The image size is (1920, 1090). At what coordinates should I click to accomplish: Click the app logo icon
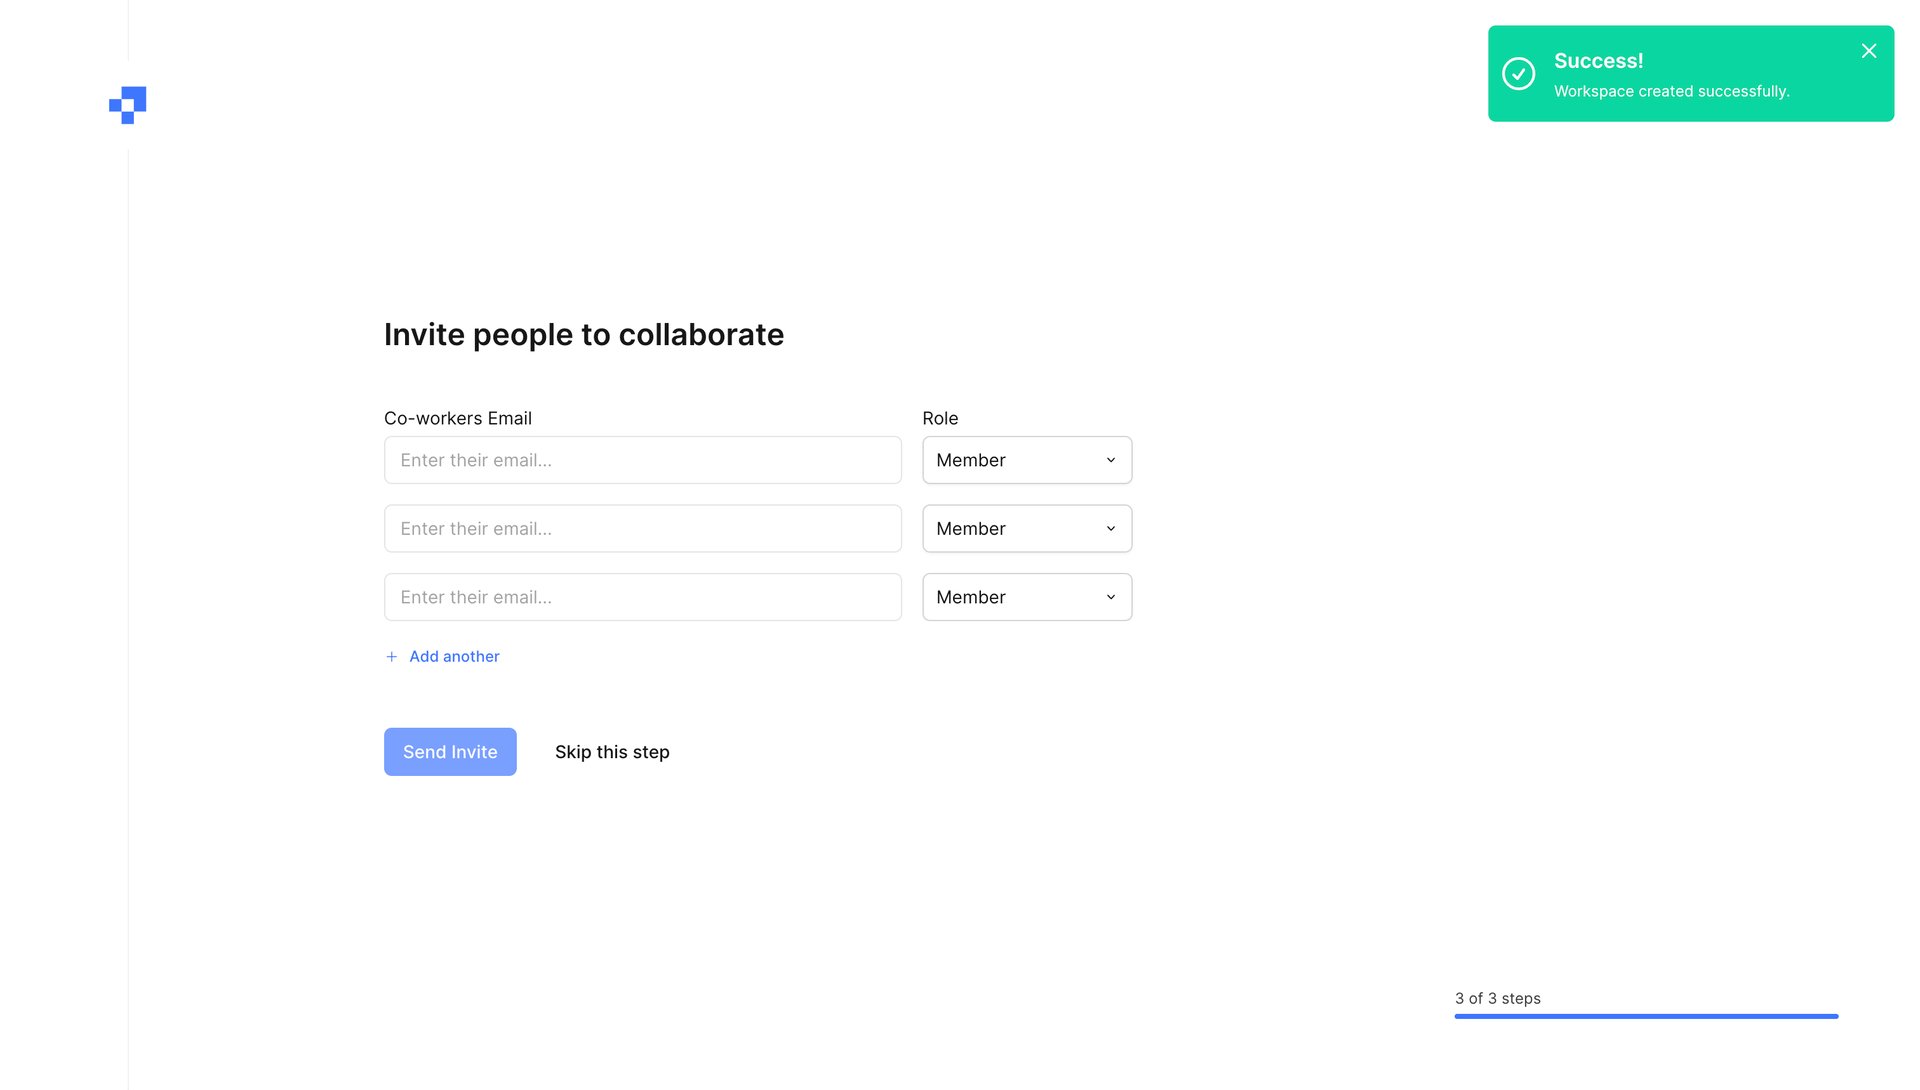coord(127,104)
